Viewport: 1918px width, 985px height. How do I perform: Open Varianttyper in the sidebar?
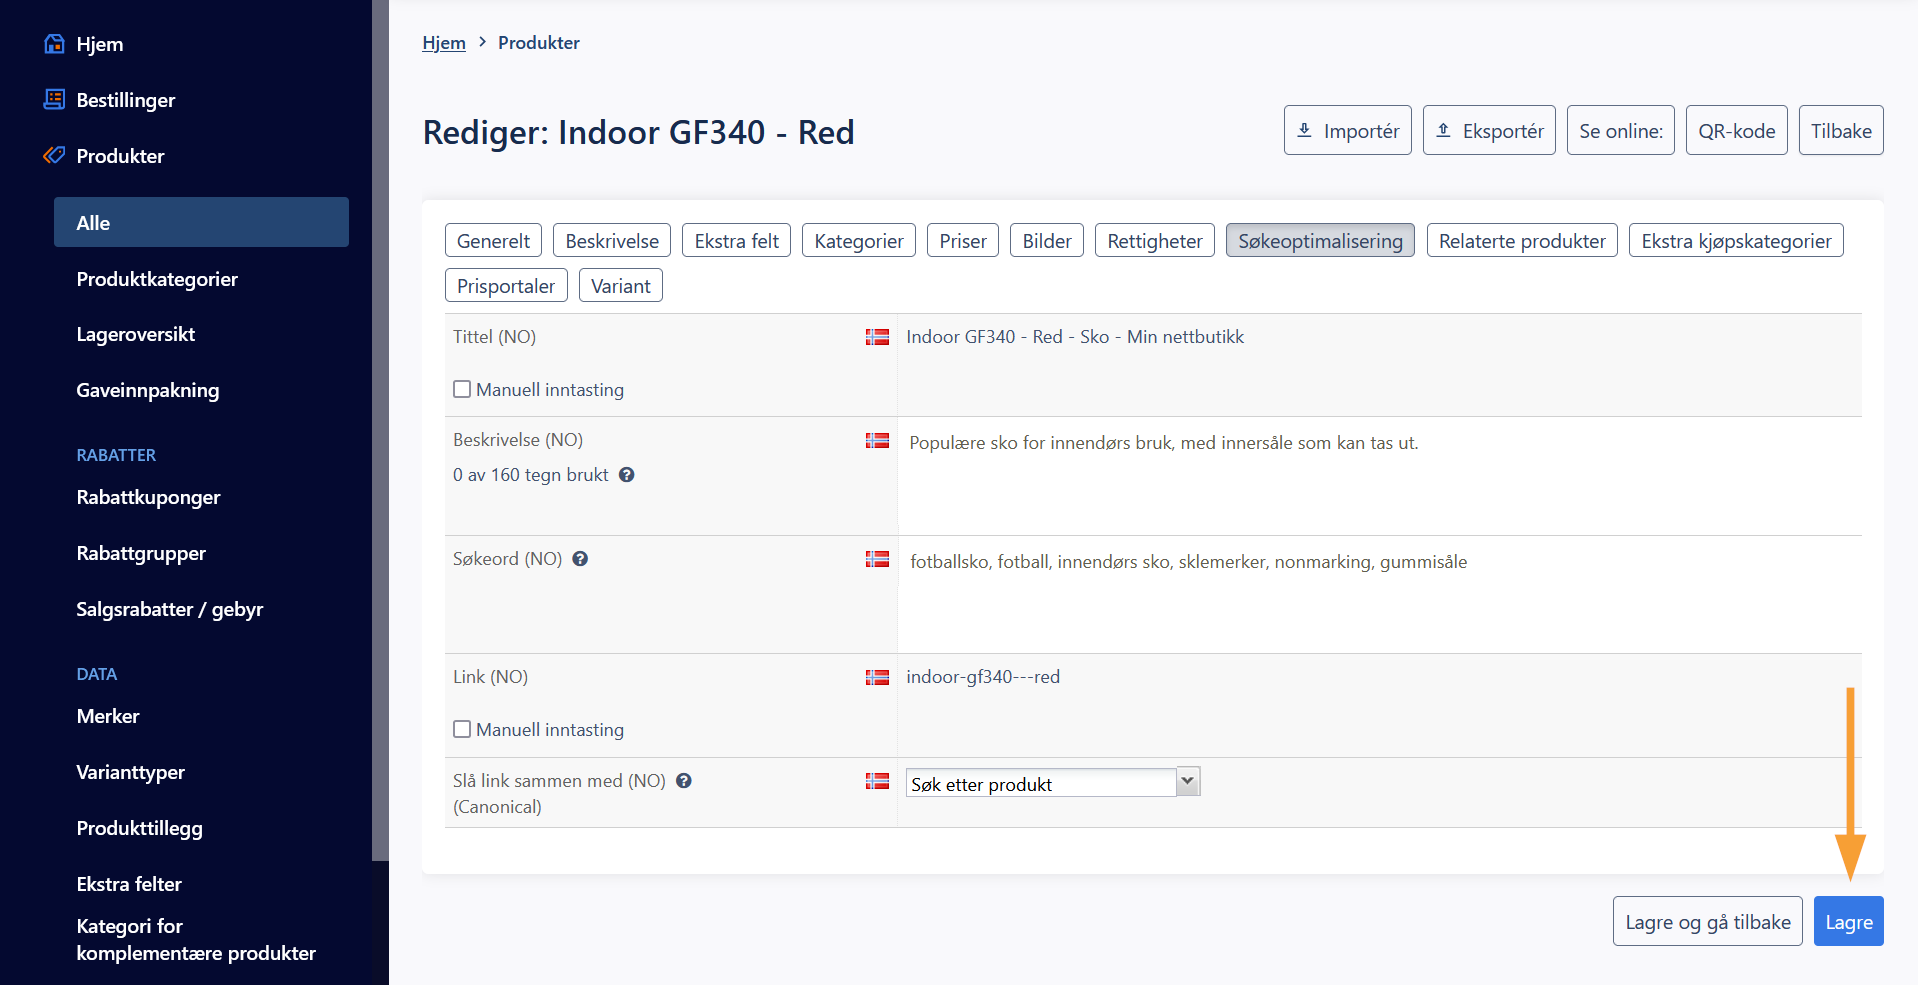click(131, 772)
